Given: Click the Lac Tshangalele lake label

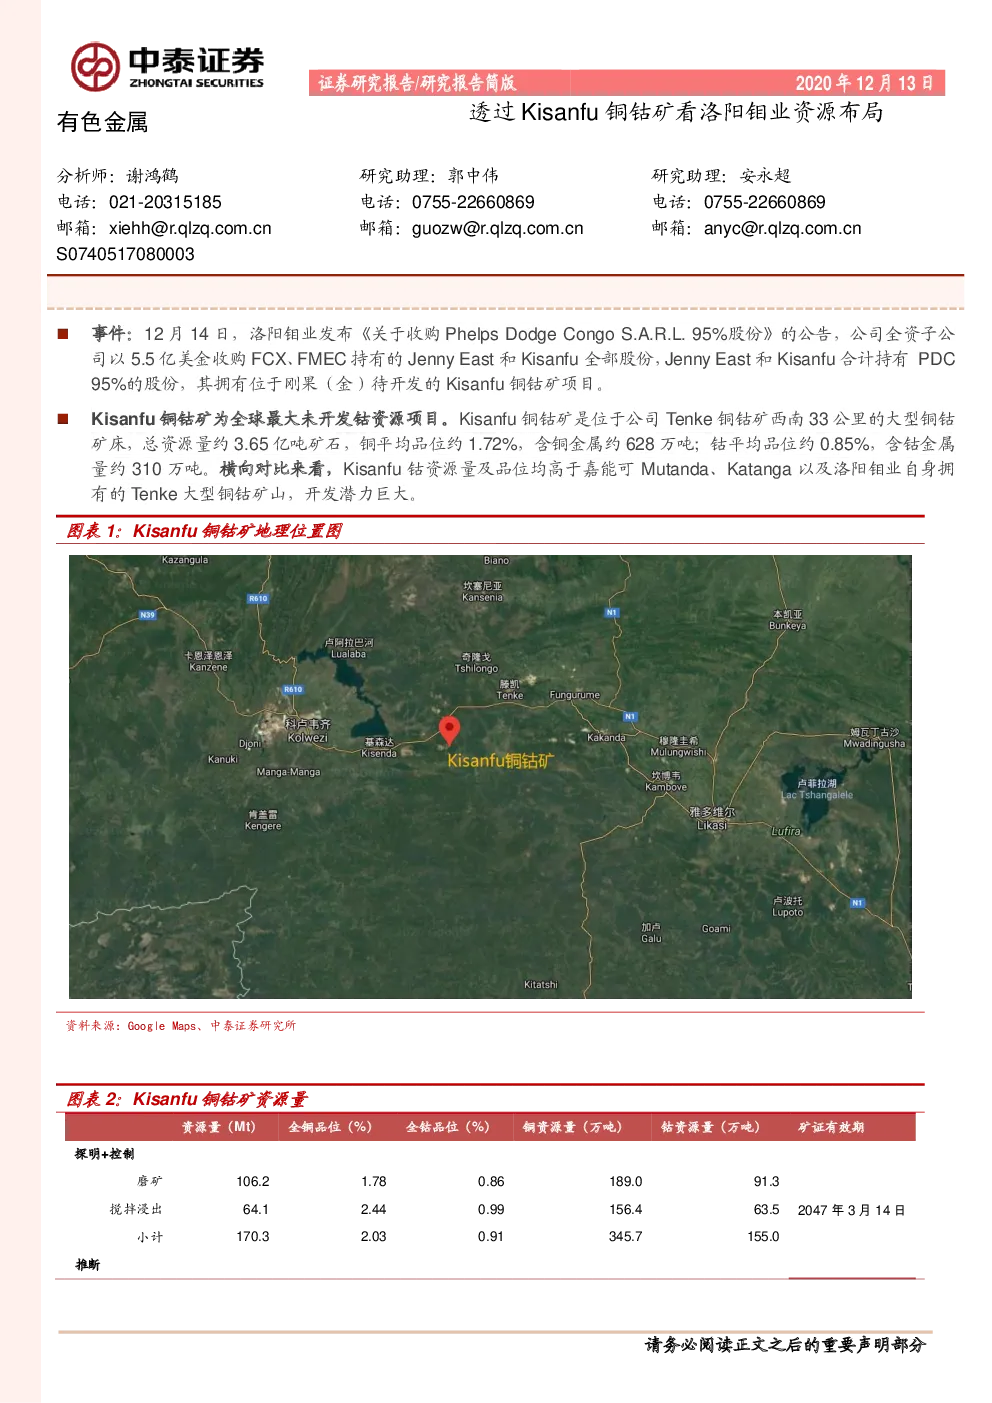Looking at the screenshot, I should [817, 790].
